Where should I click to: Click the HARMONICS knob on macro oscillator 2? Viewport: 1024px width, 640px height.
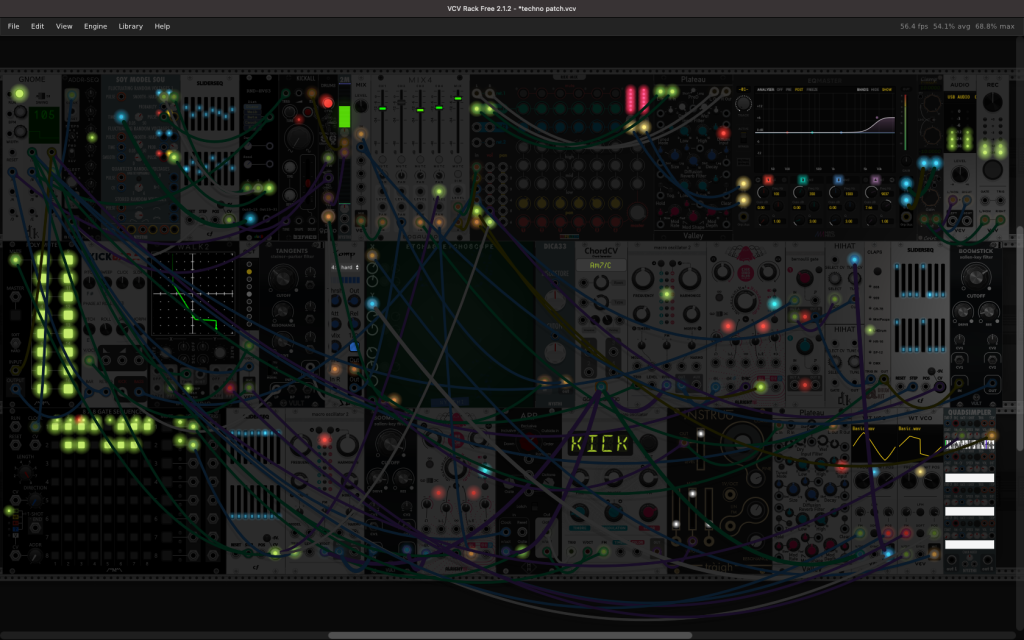pos(690,279)
